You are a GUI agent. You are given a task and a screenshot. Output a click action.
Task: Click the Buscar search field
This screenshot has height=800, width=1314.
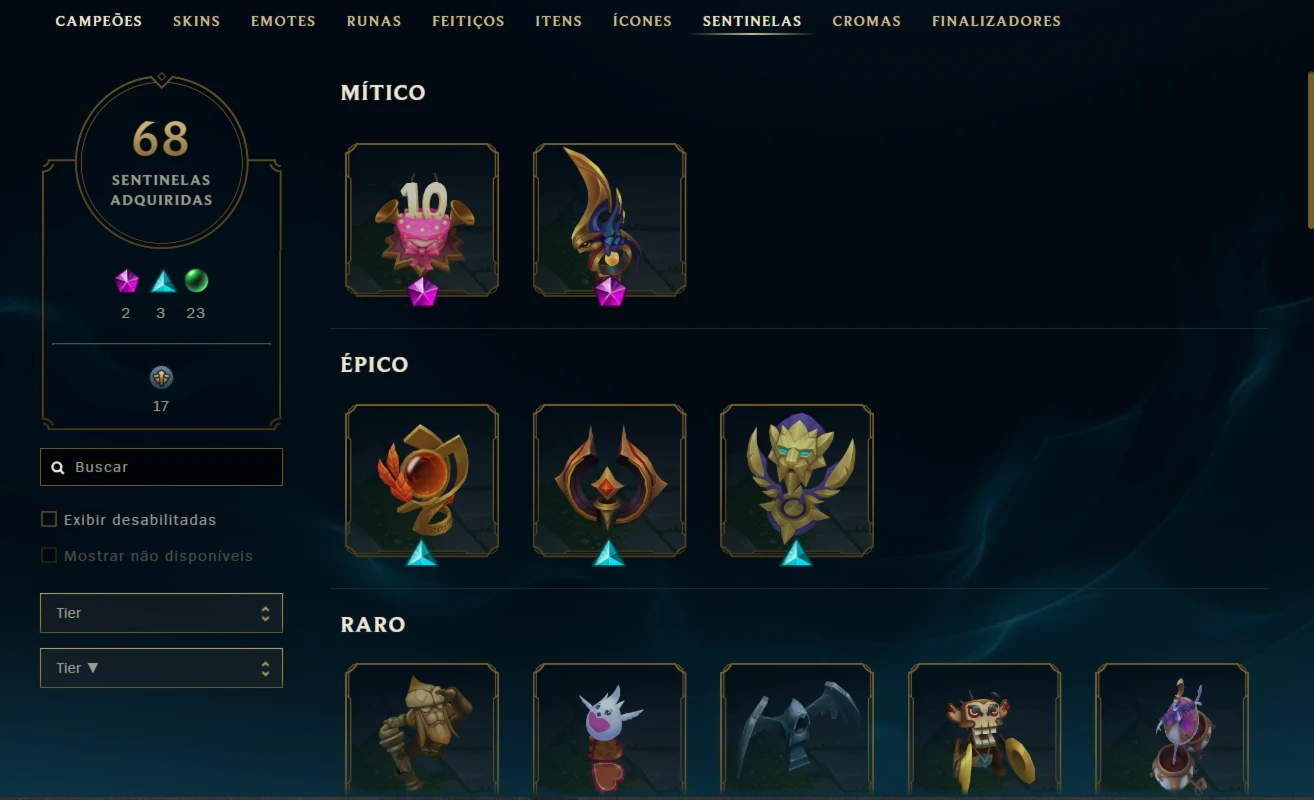pyautogui.click(x=161, y=467)
